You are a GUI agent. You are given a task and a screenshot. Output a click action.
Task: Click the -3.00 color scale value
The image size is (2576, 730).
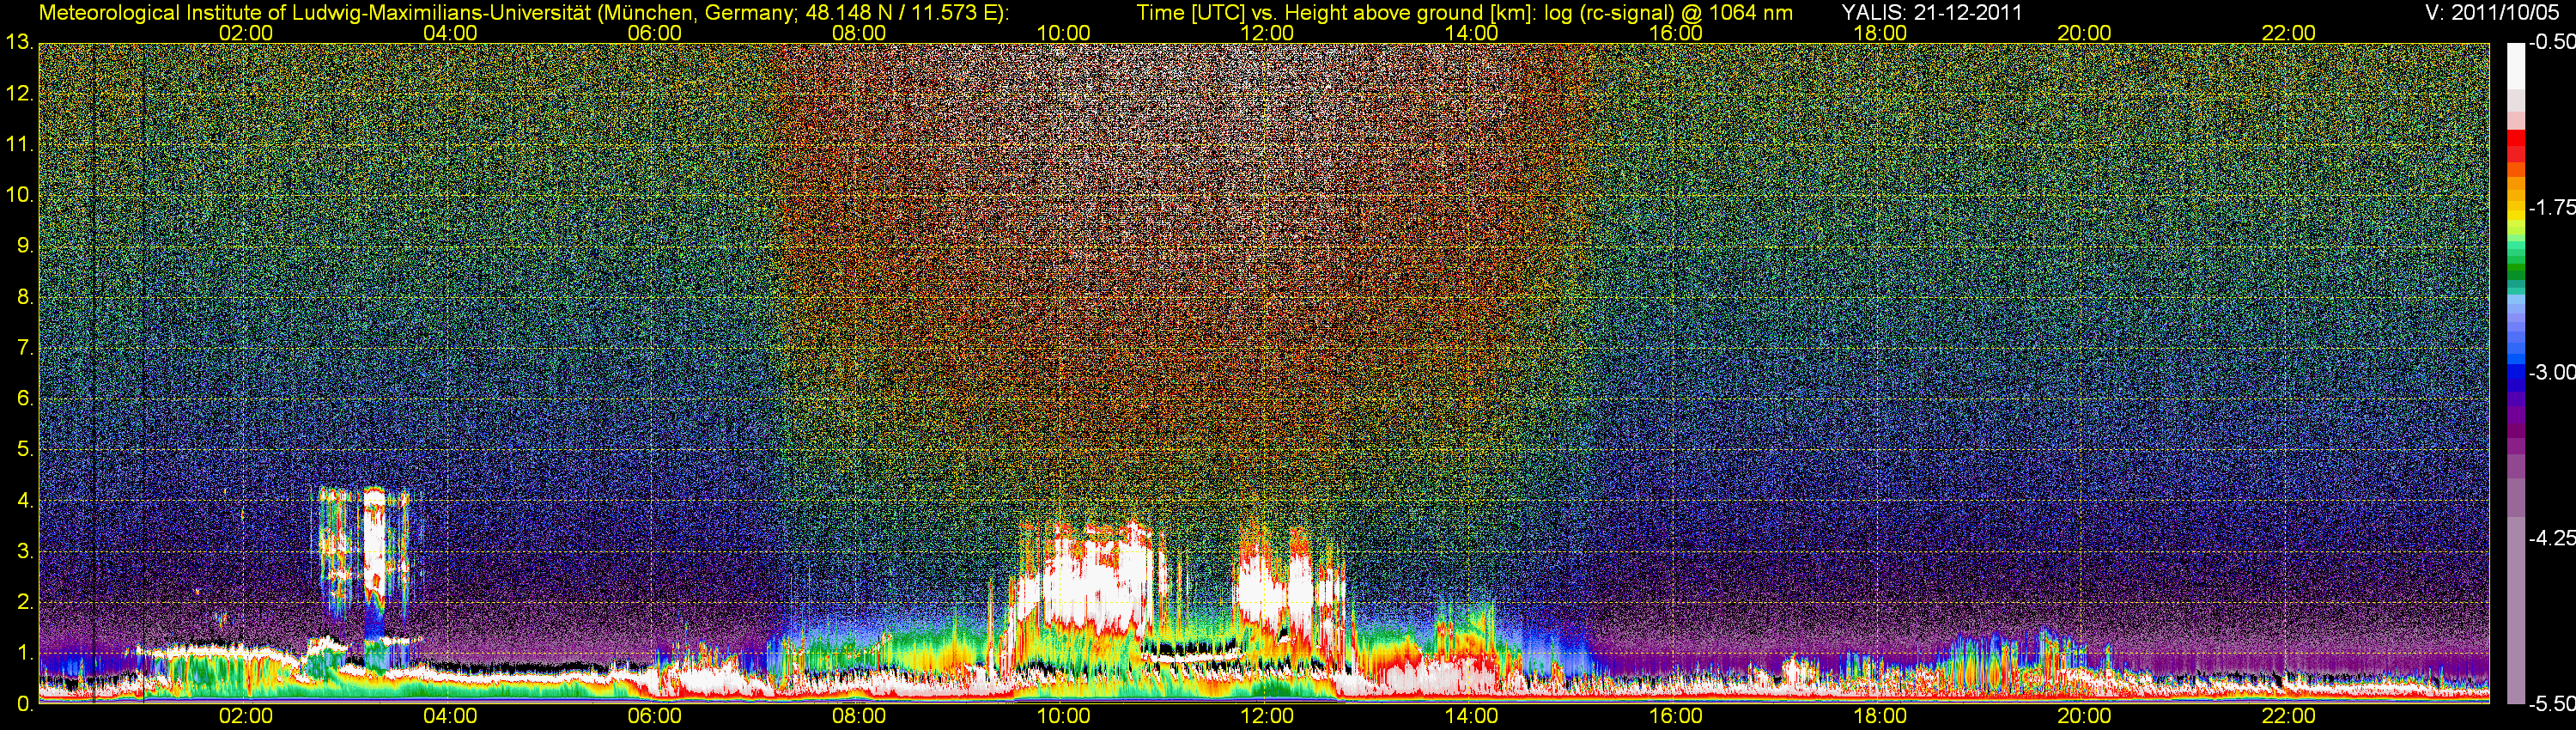(x=2551, y=372)
